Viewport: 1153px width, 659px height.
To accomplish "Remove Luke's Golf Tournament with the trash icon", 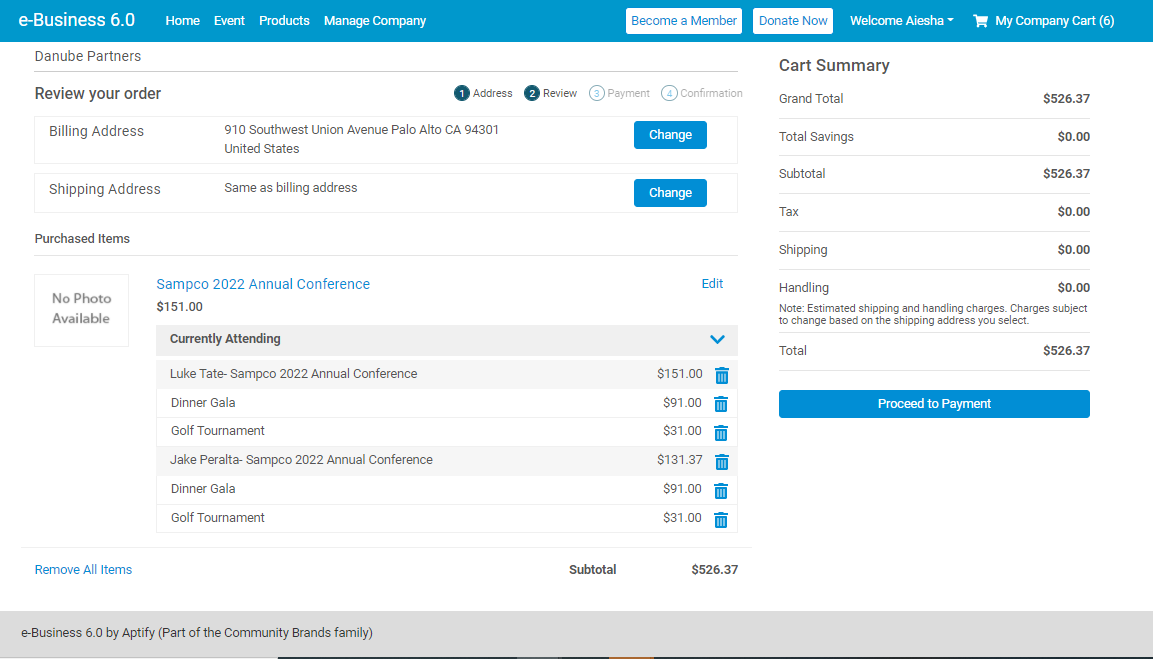I will tap(721, 432).
